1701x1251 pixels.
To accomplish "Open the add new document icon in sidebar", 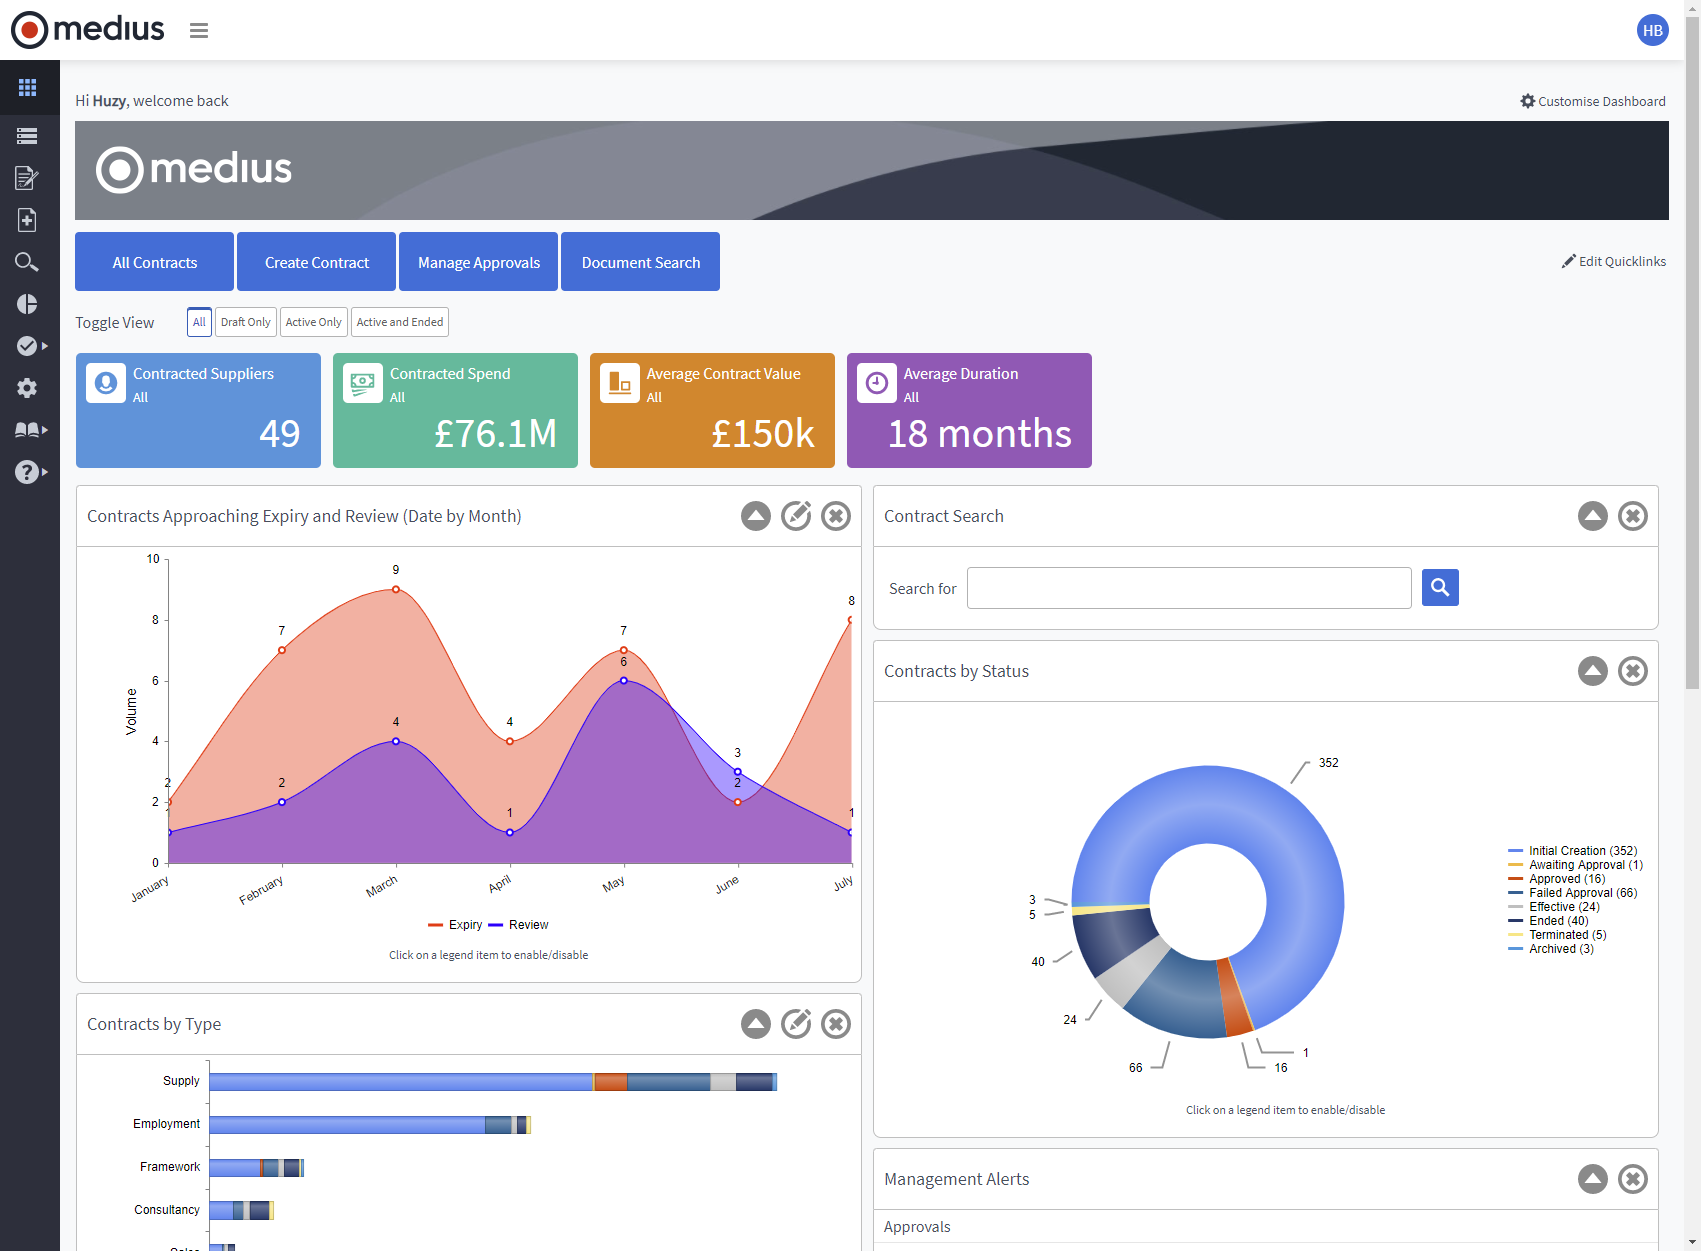I will click(27, 220).
